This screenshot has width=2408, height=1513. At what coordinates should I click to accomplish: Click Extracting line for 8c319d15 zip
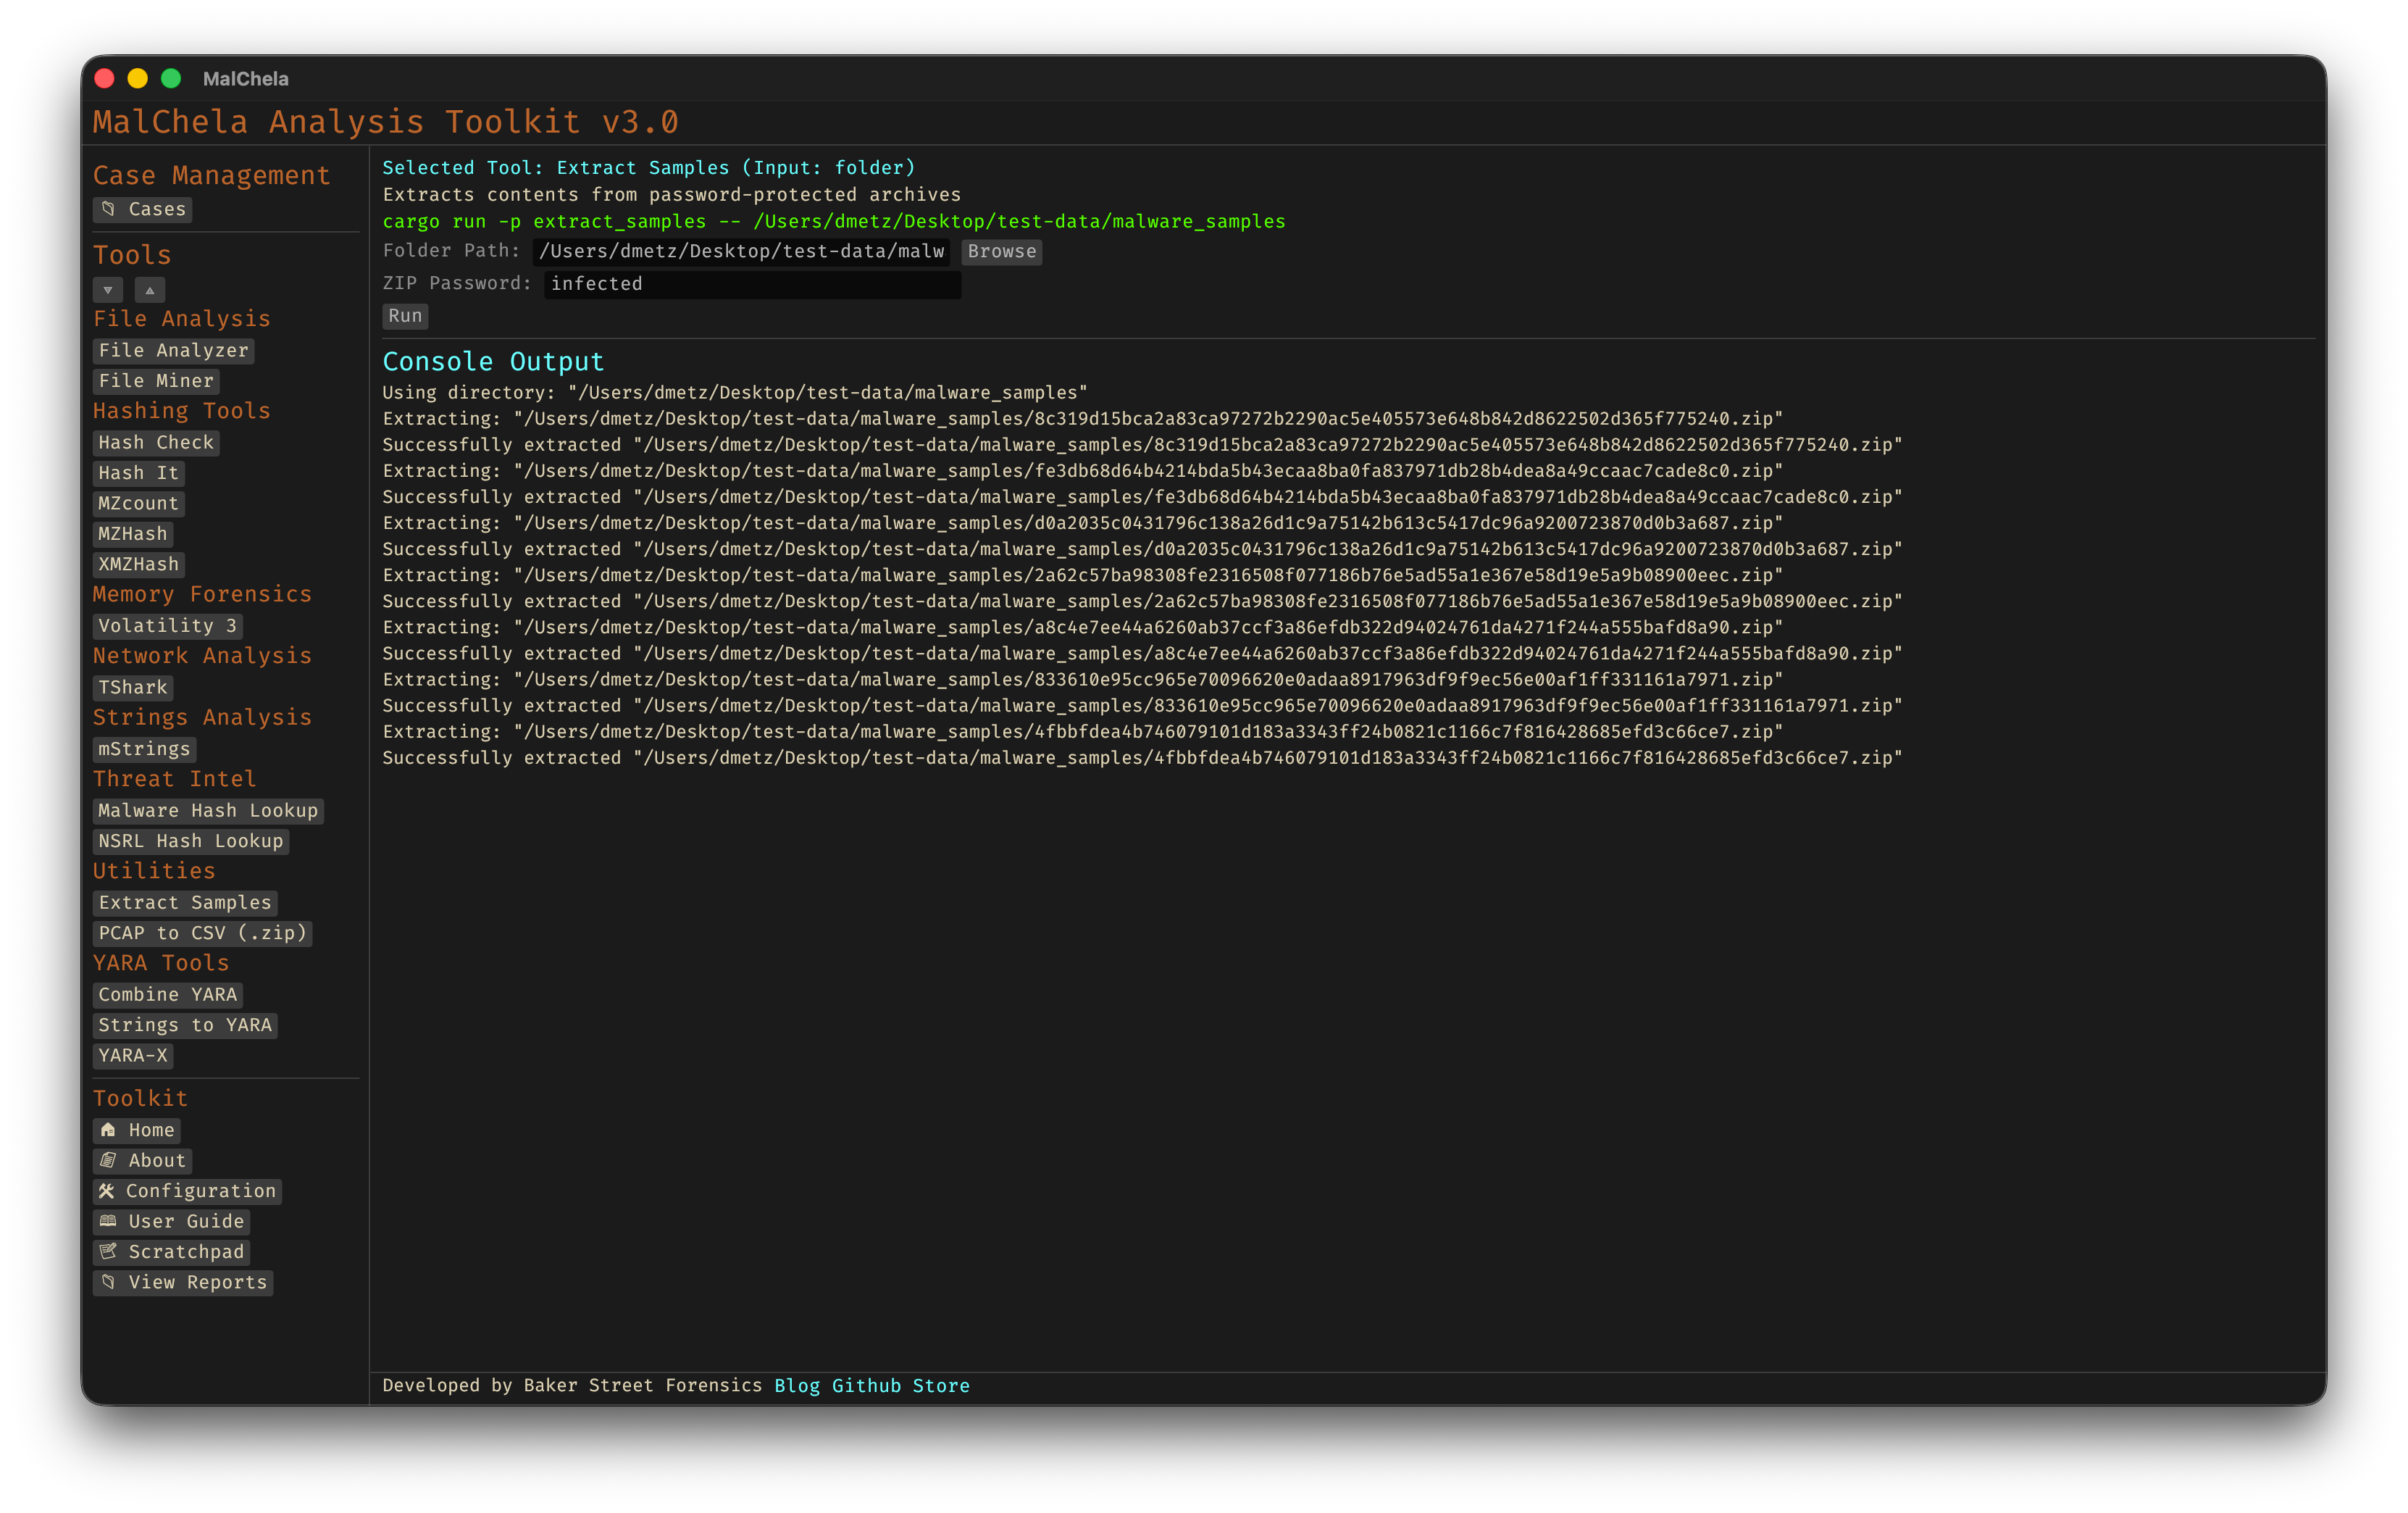tap(1083, 419)
